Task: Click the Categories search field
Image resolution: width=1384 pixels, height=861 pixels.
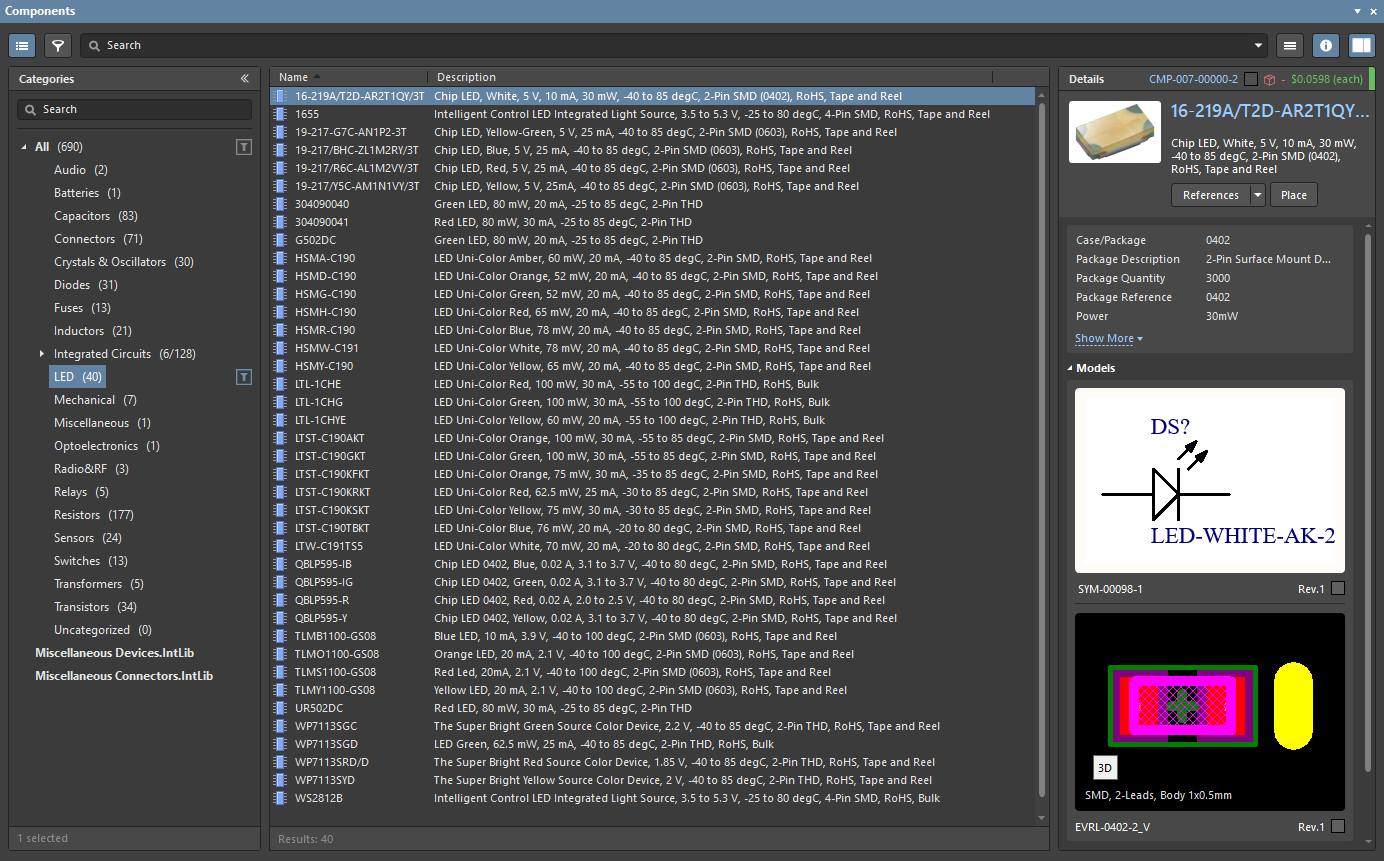Action: (135, 109)
